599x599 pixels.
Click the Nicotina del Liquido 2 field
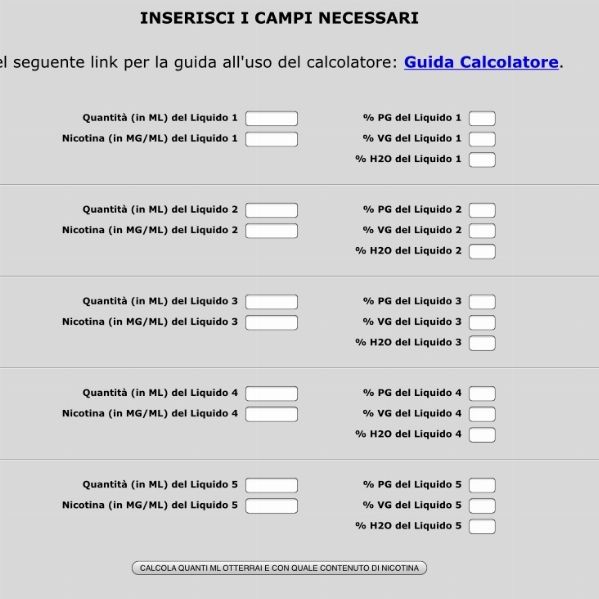272,231
